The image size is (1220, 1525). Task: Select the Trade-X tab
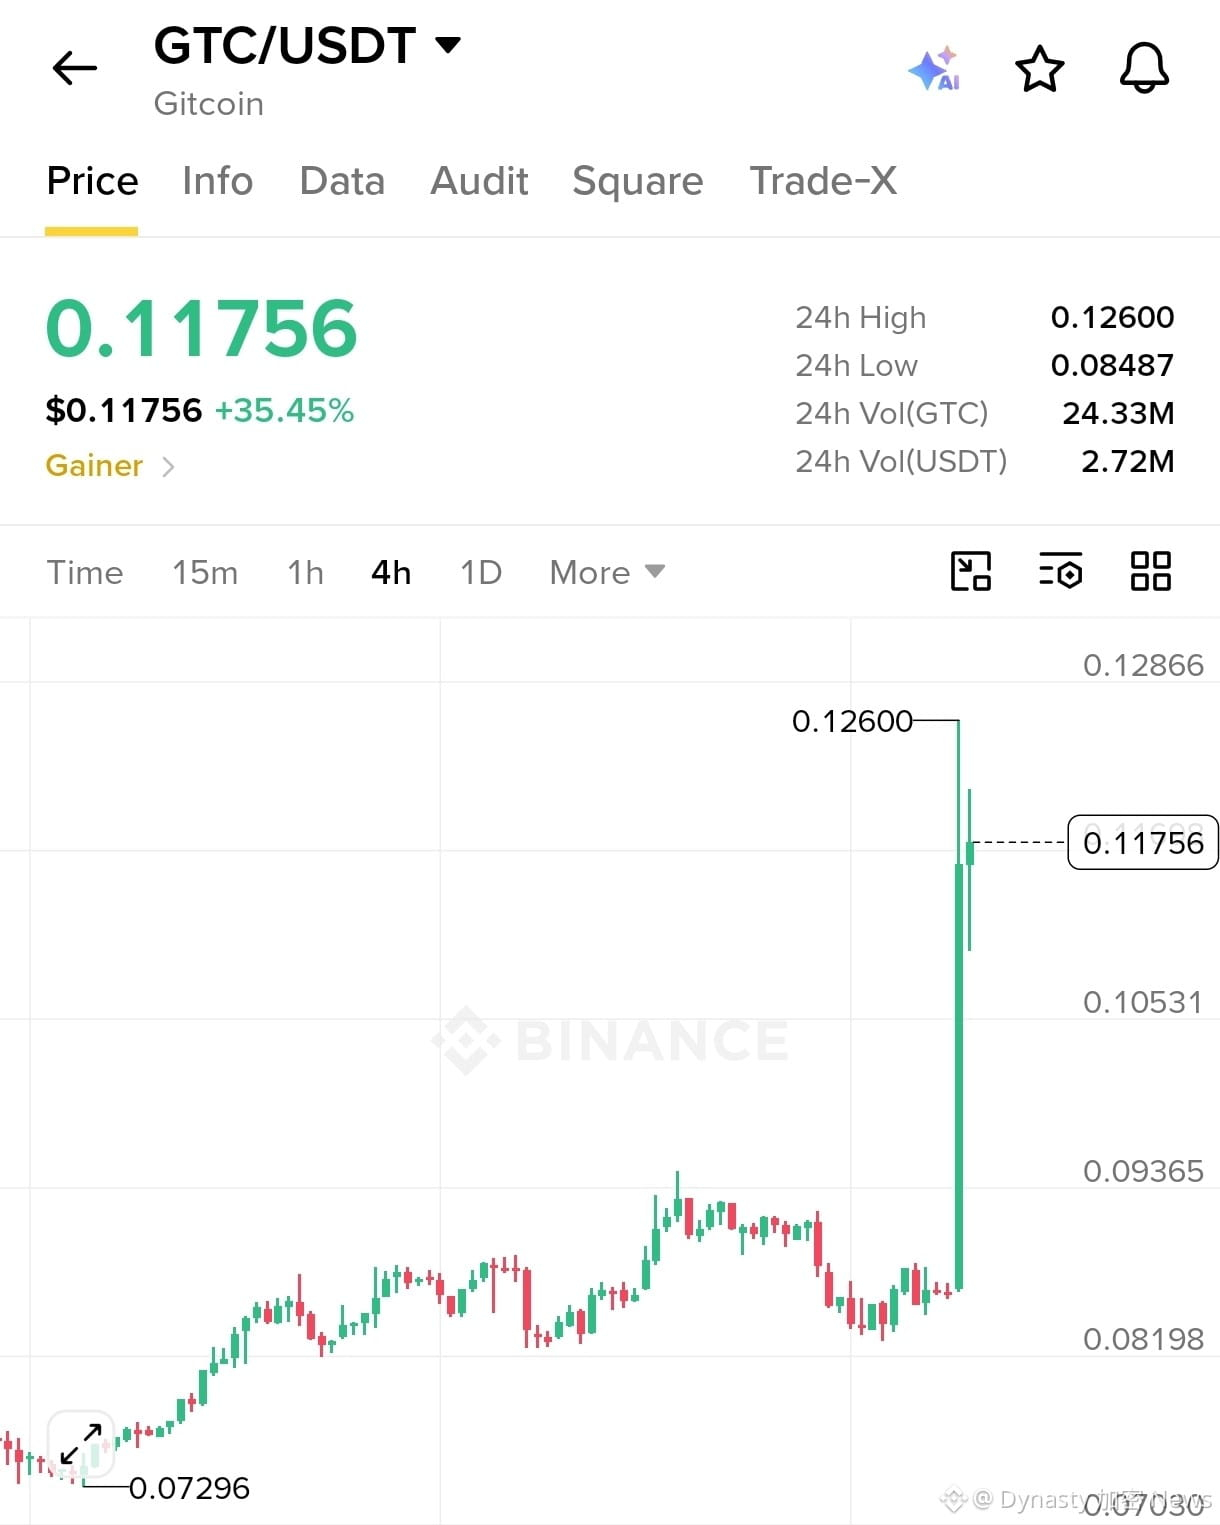point(823,181)
